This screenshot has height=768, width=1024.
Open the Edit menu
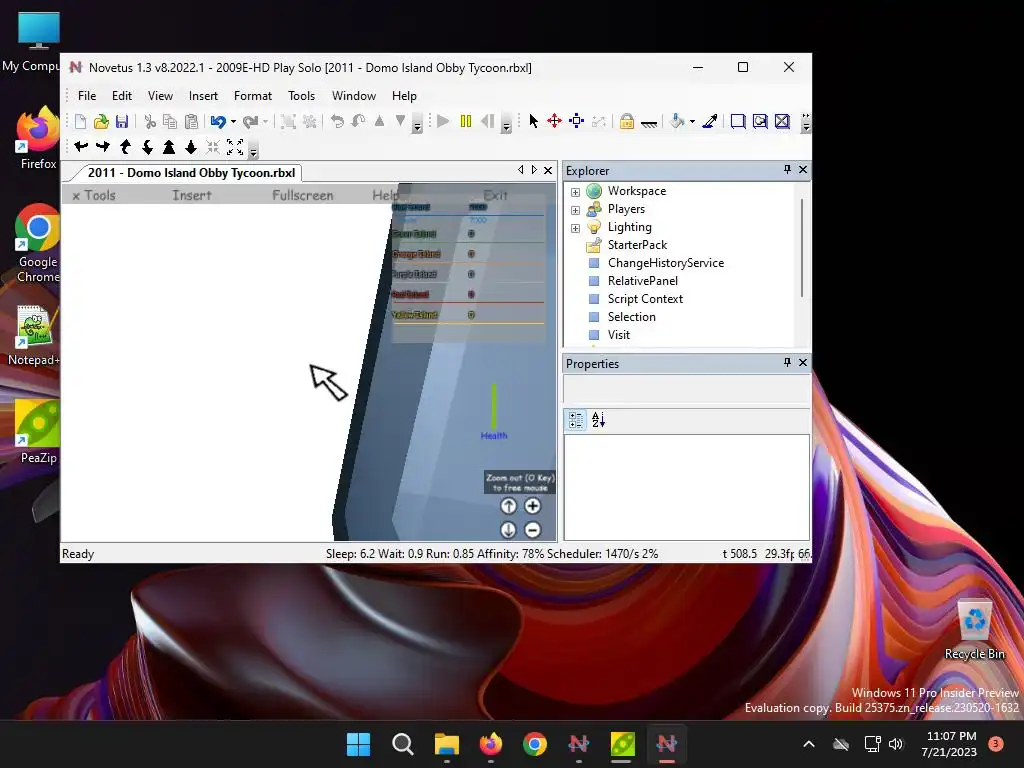[122, 96]
